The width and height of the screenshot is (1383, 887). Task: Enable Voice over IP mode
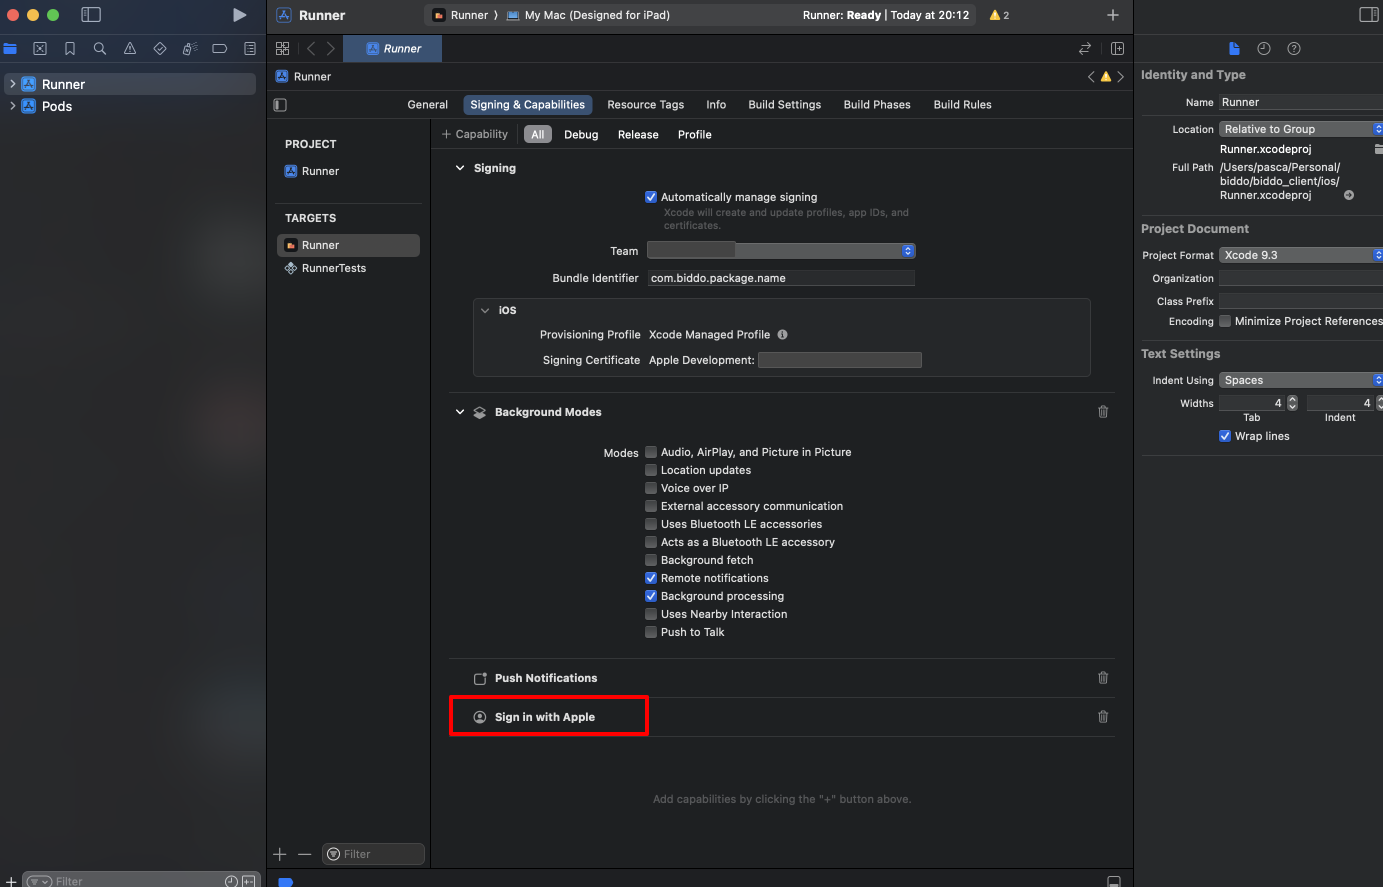click(x=651, y=488)
